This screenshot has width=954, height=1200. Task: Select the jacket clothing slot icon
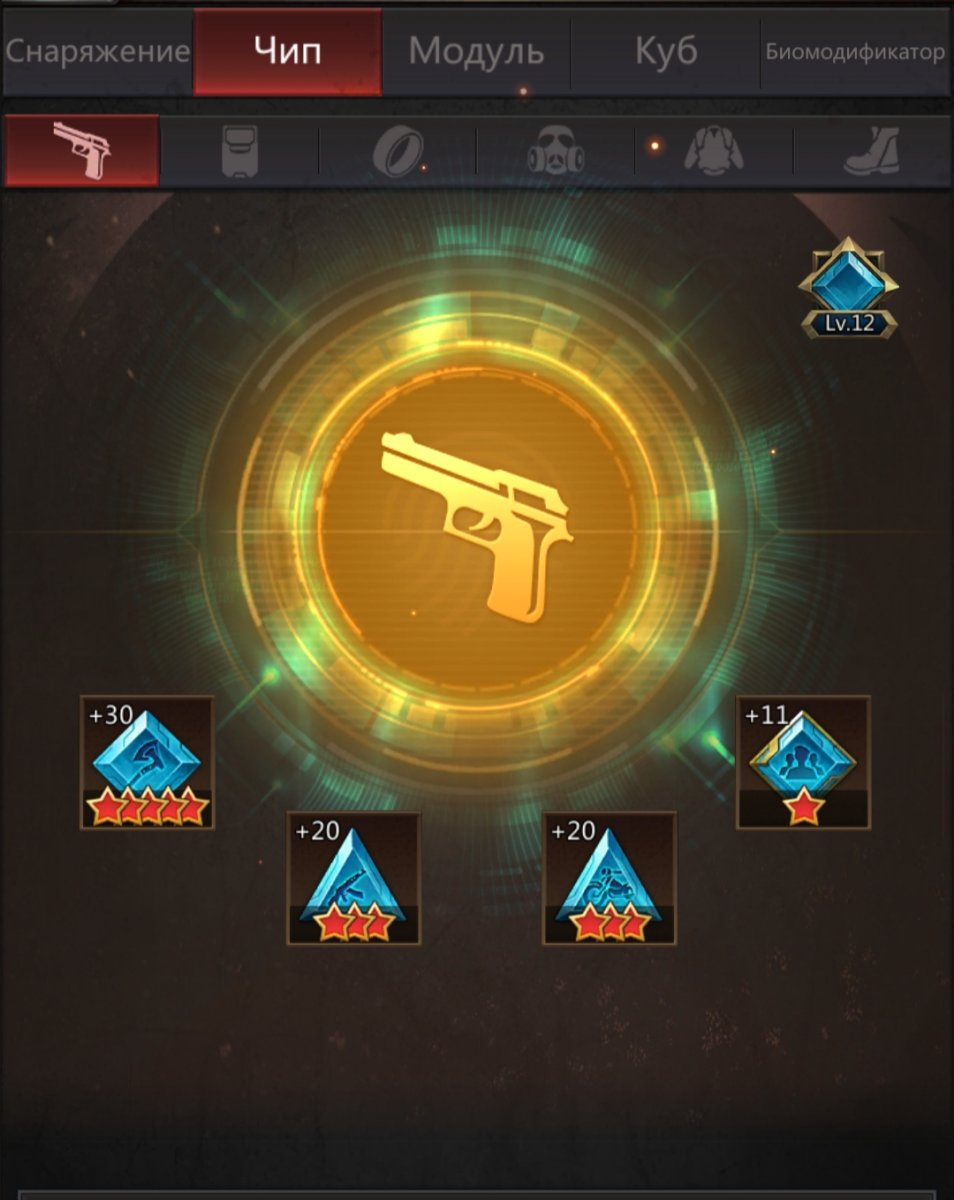(x=714, y=152)
